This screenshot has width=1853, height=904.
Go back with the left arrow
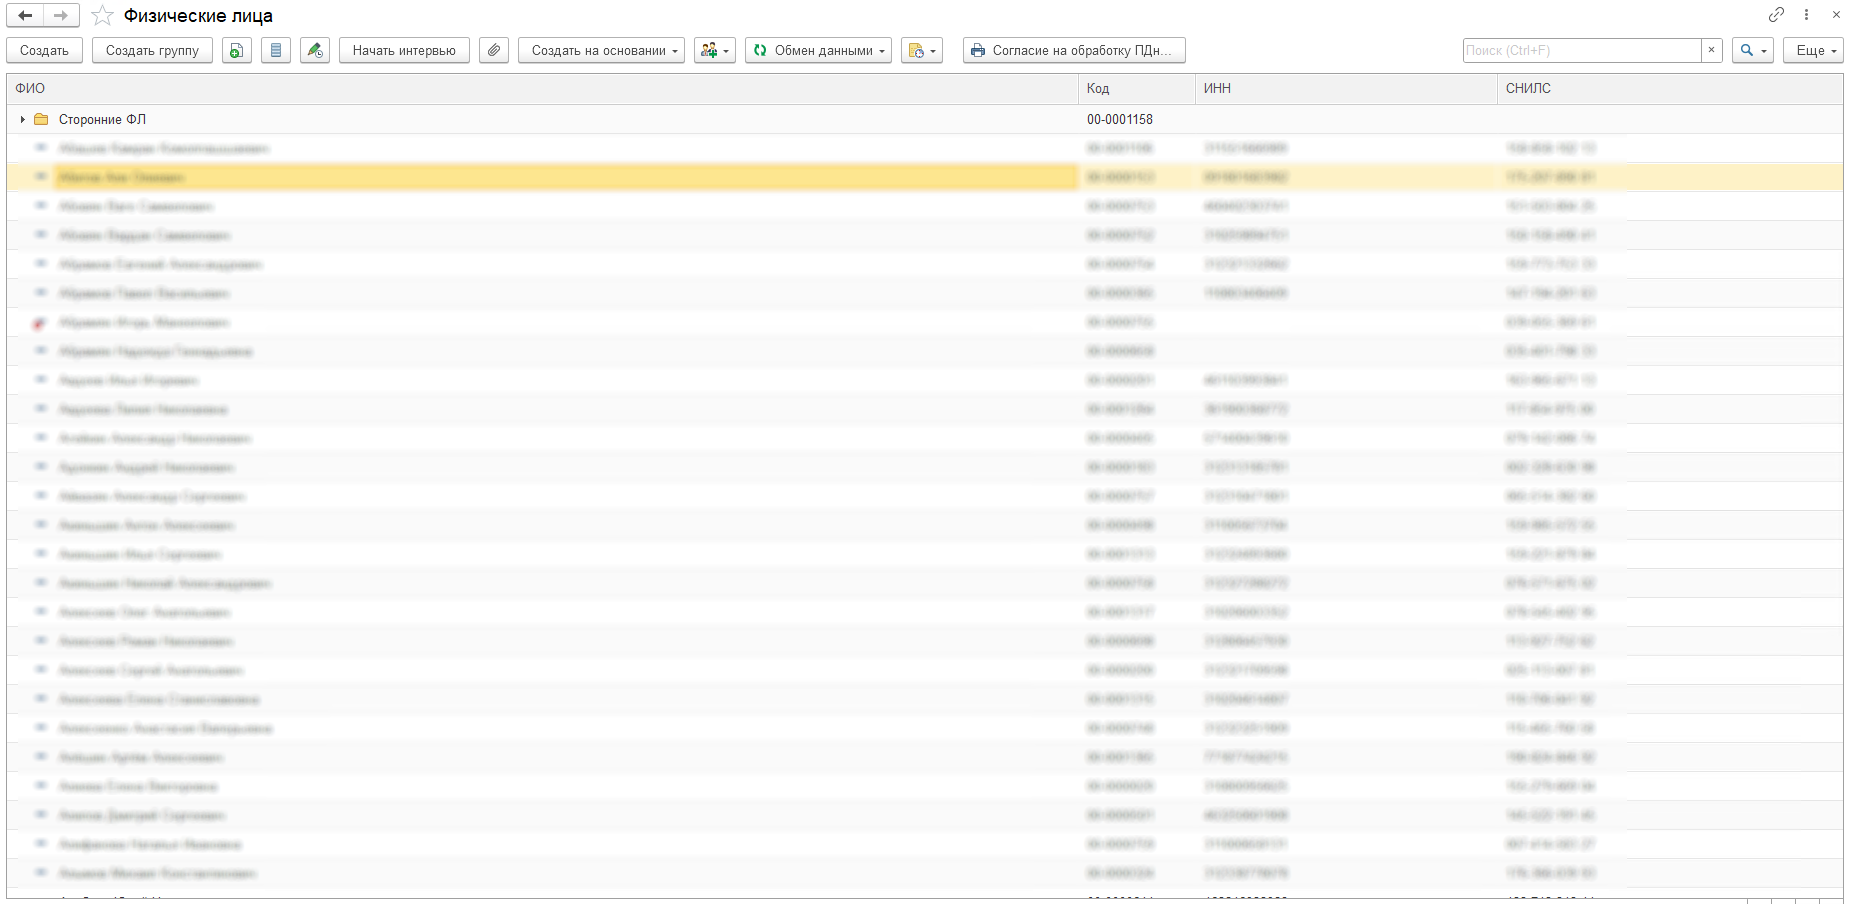25,16
